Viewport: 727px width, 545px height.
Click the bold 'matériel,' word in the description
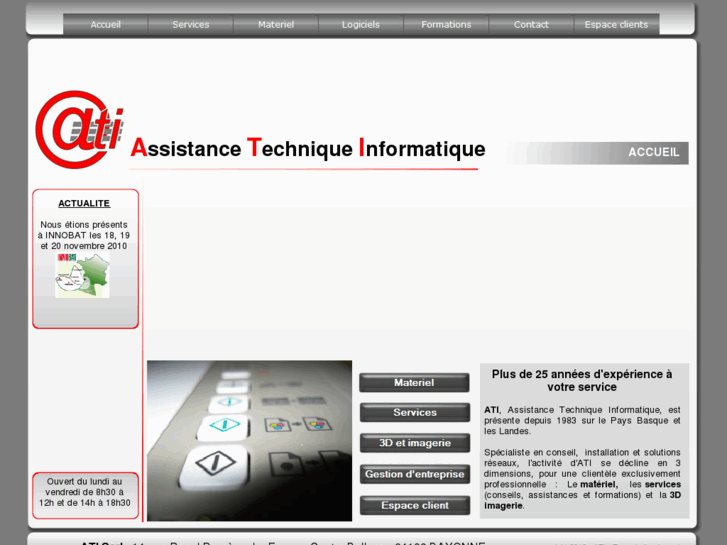599,484
